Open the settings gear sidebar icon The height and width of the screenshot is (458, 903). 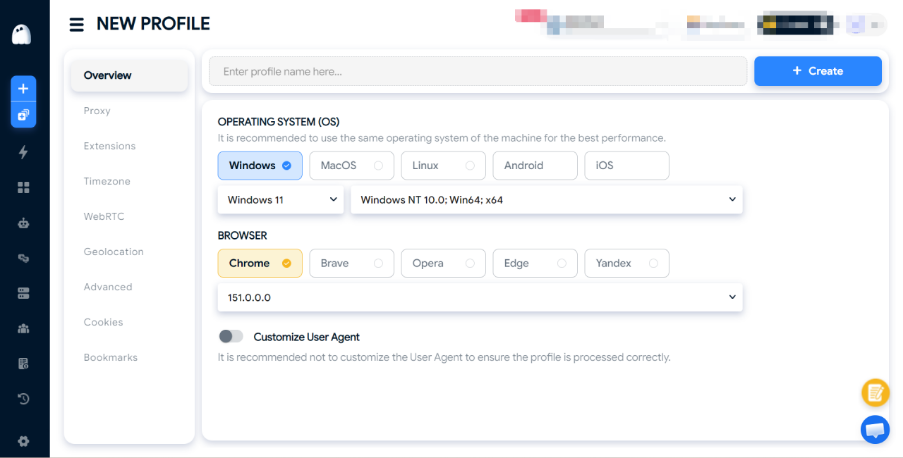23,441
